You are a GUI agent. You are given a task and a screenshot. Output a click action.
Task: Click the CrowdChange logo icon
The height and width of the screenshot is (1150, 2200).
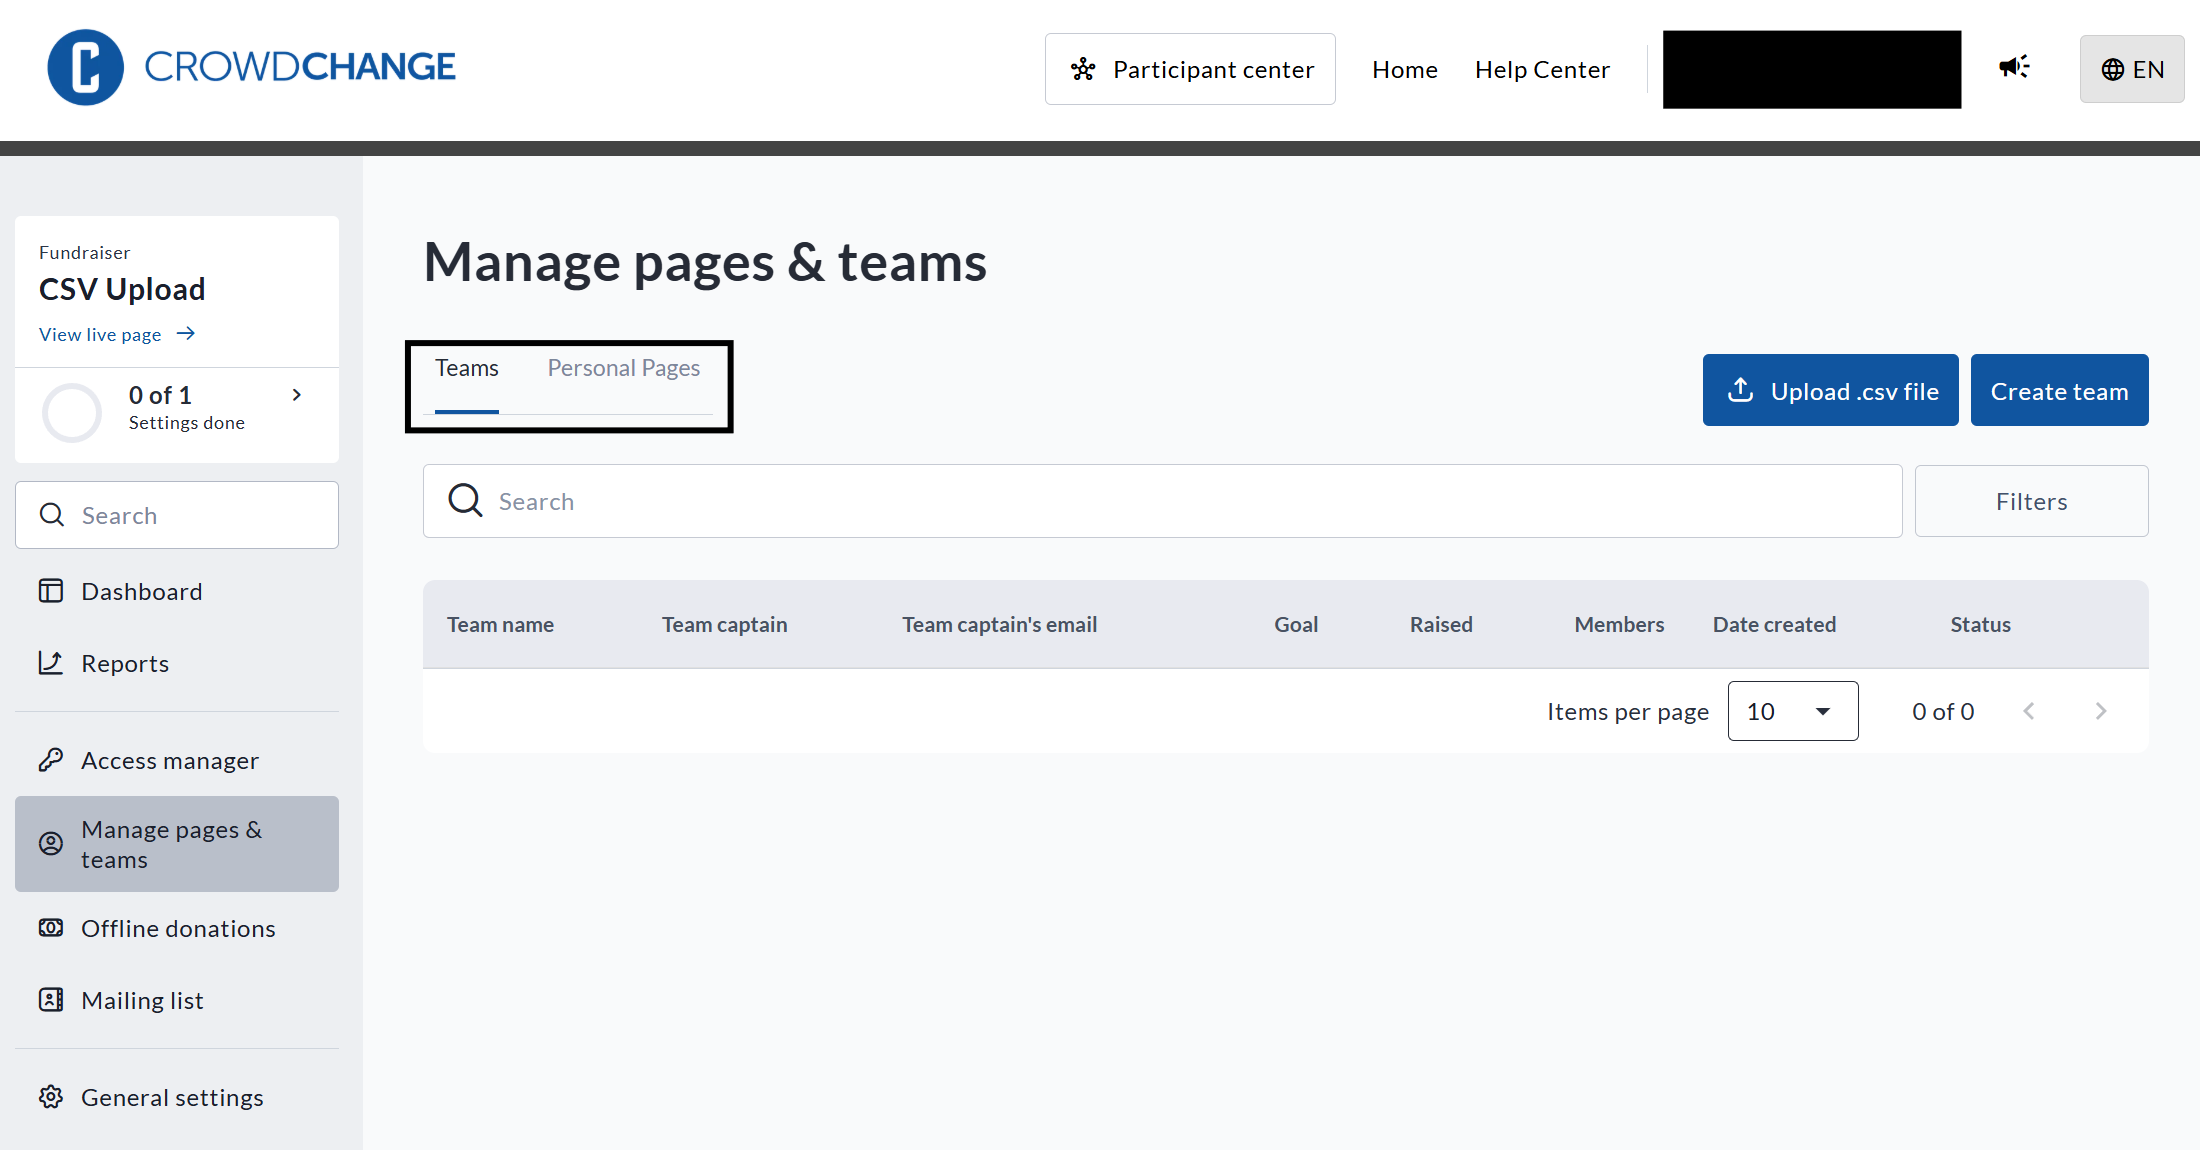pos(86,67)
